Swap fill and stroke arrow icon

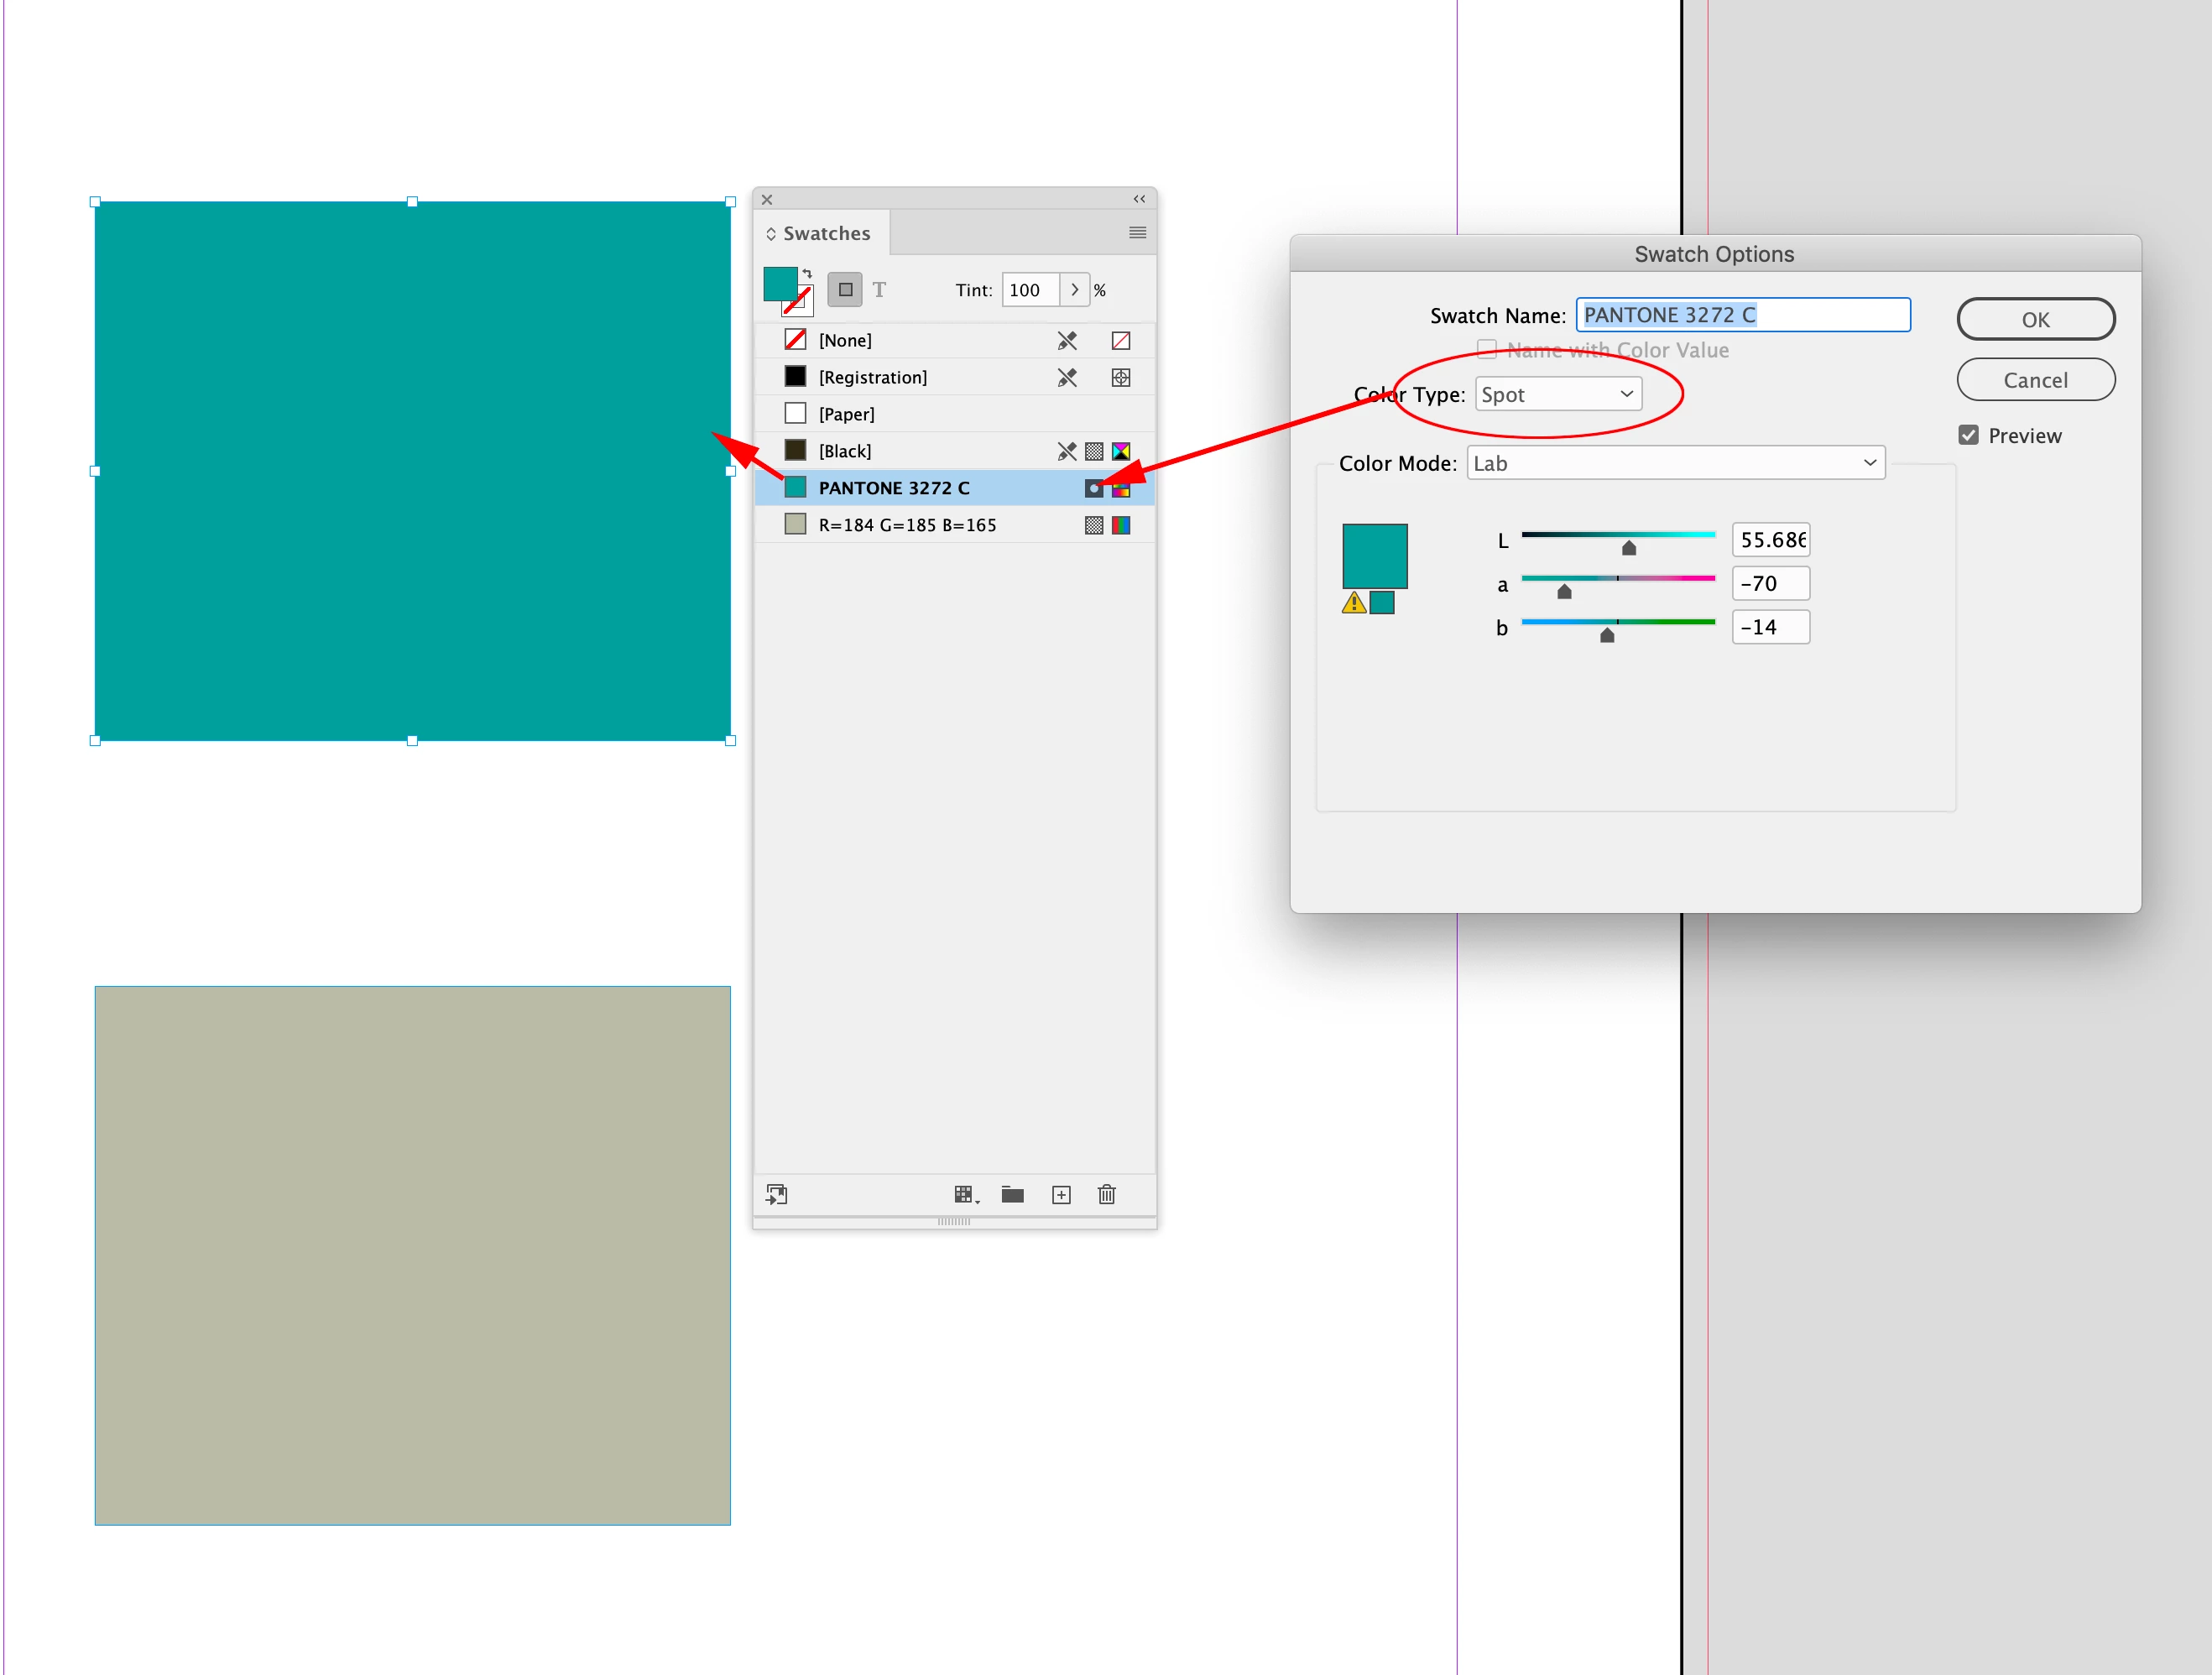point(807,273)
